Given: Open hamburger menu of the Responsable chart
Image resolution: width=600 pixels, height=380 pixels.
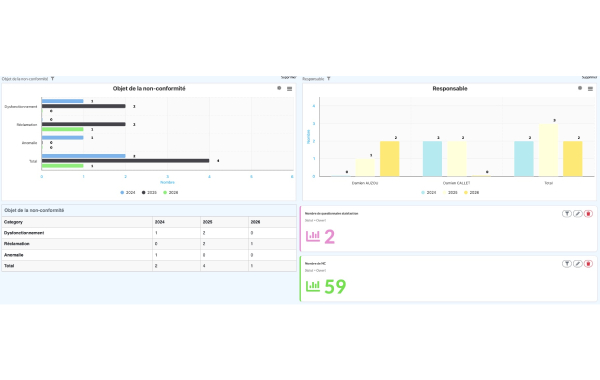Looking at the screenshot, I should [590, 89].
